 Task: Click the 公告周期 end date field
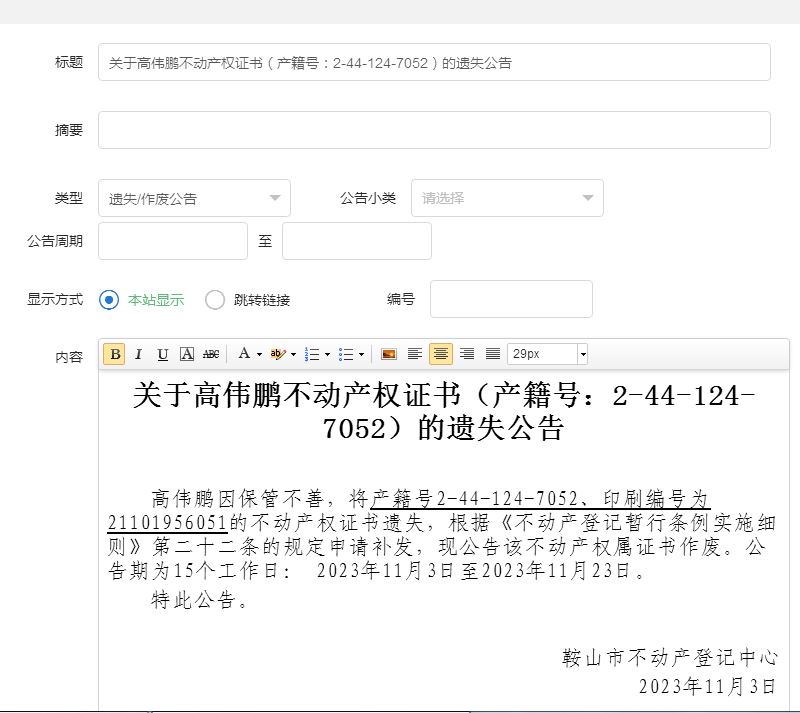(x=357, y=241)
